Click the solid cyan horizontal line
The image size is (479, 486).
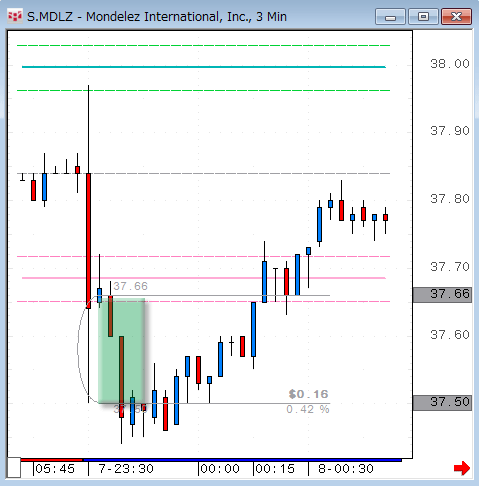point(204,67)
